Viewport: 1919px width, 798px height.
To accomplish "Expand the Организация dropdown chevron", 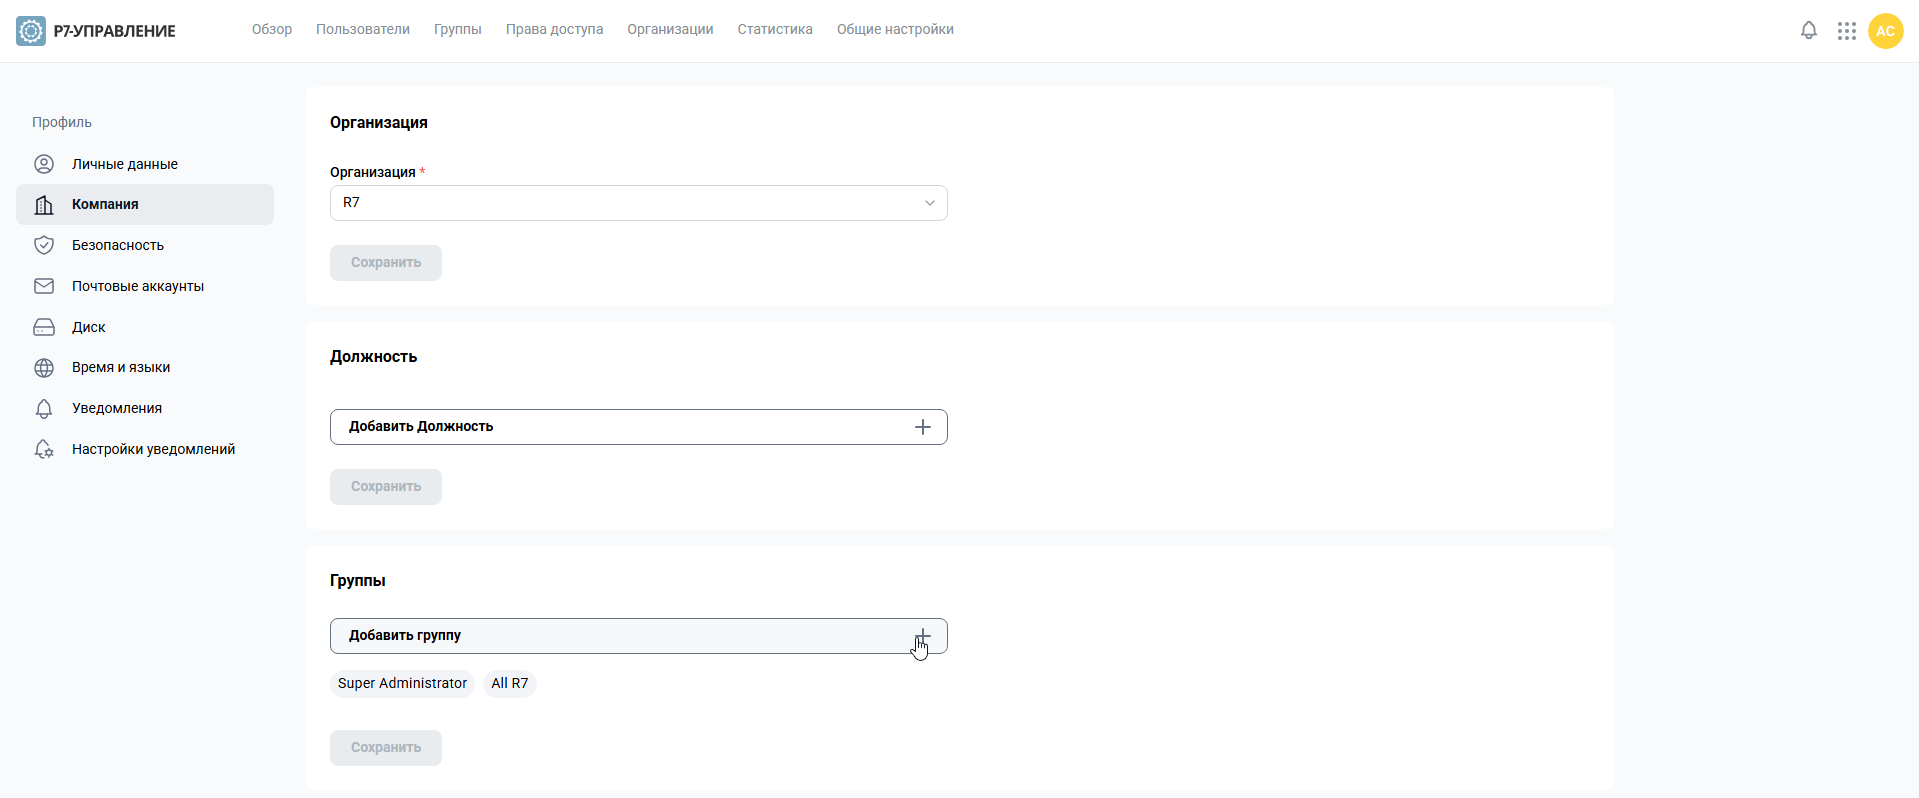I will pyautogui.click(x=930, y=203).
